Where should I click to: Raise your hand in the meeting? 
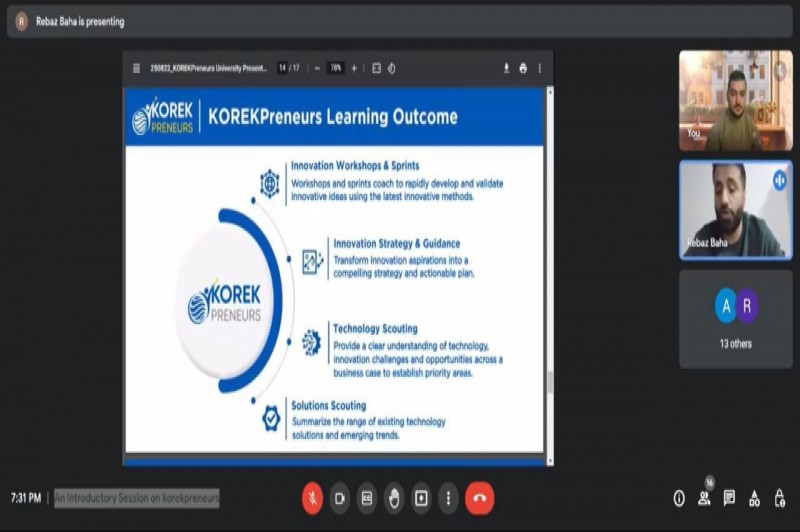tap(394, 497)
